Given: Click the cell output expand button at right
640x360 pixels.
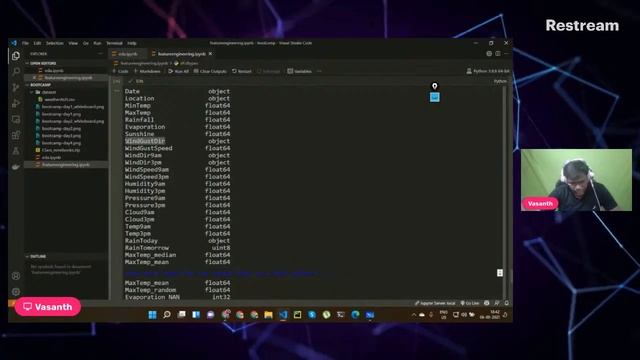Looking at the screenshot, I should 500,273.
